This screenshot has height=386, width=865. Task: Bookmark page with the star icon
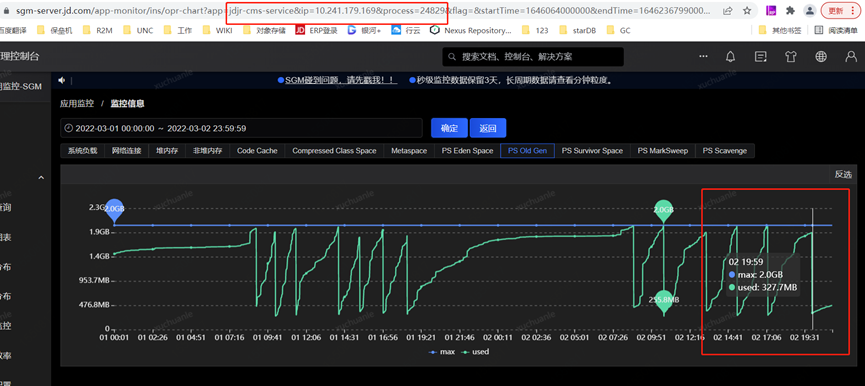pos(746,10)
